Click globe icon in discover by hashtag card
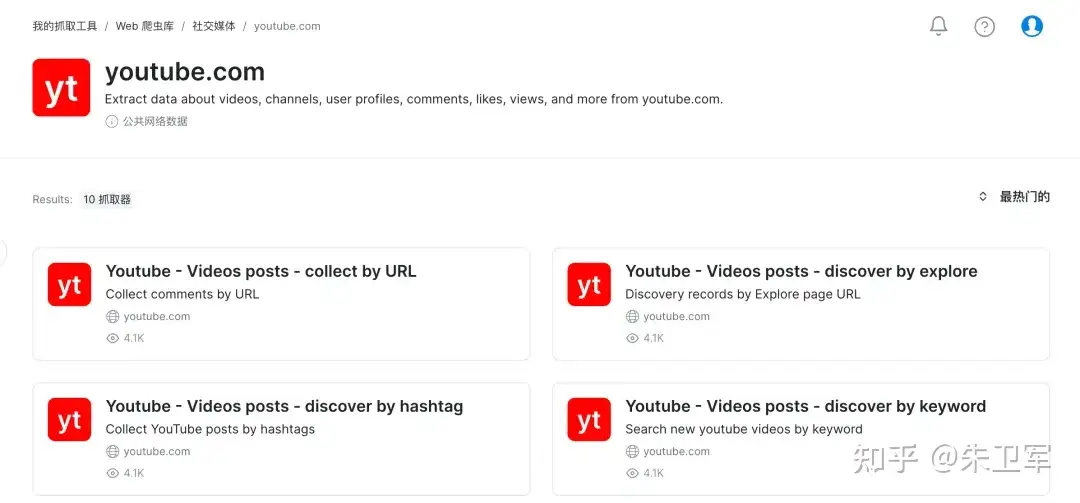 pyautogui.click(x=113, y=451)
